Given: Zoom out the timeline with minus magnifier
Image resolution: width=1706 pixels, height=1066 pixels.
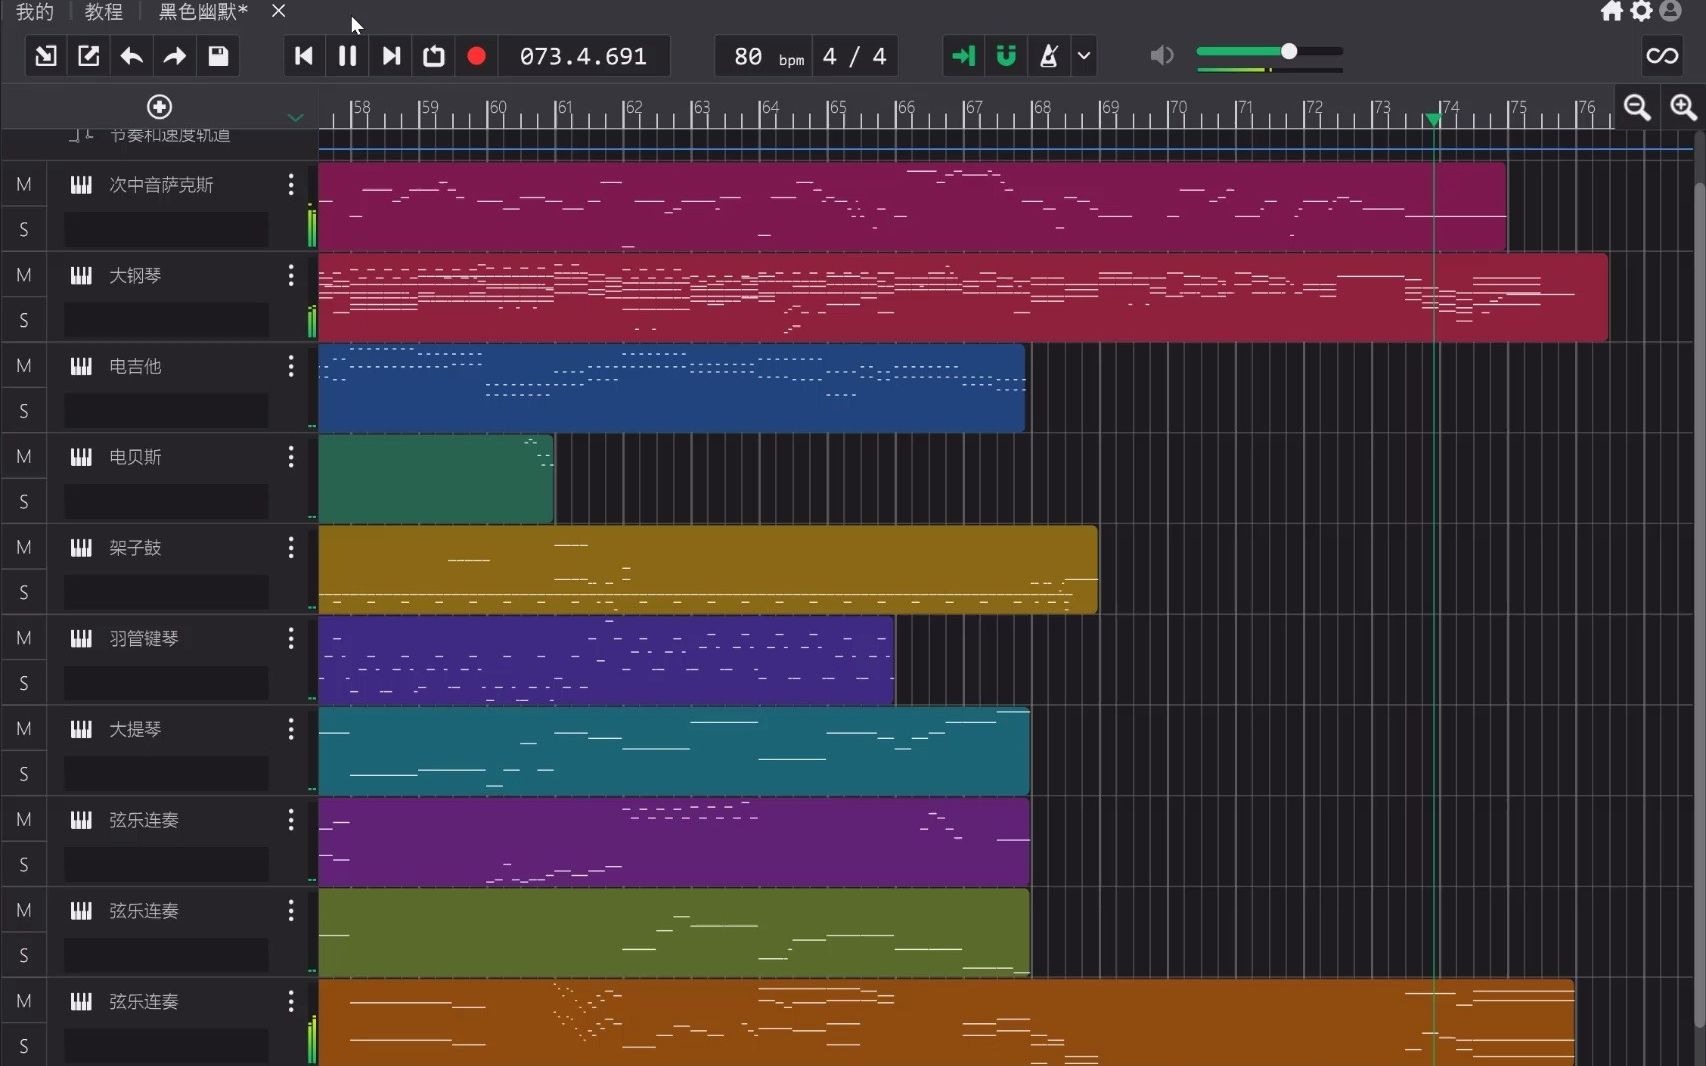Looking at the screenshot, I should pos(1637,107).
